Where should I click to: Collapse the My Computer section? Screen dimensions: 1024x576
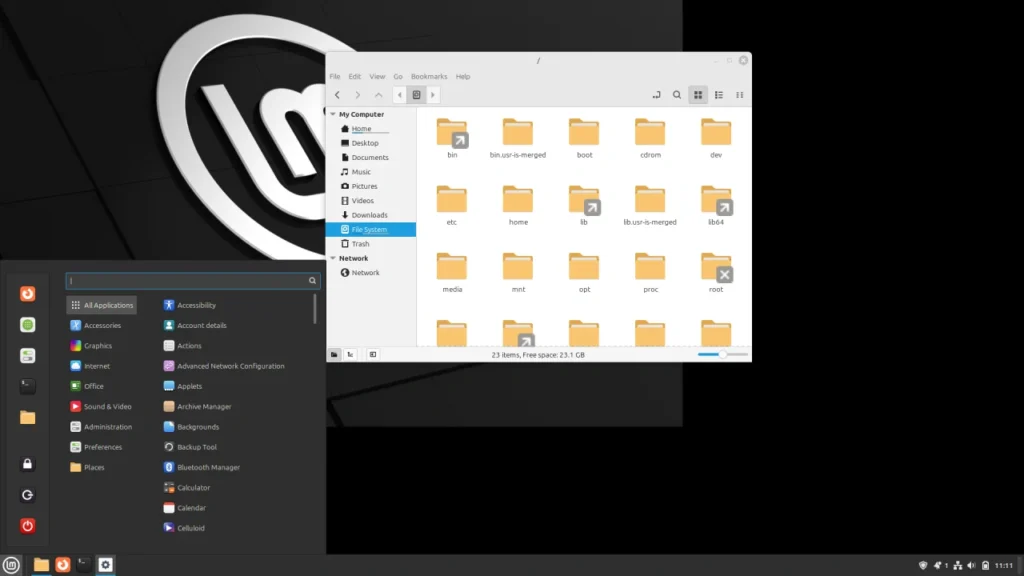pos(333,114)
